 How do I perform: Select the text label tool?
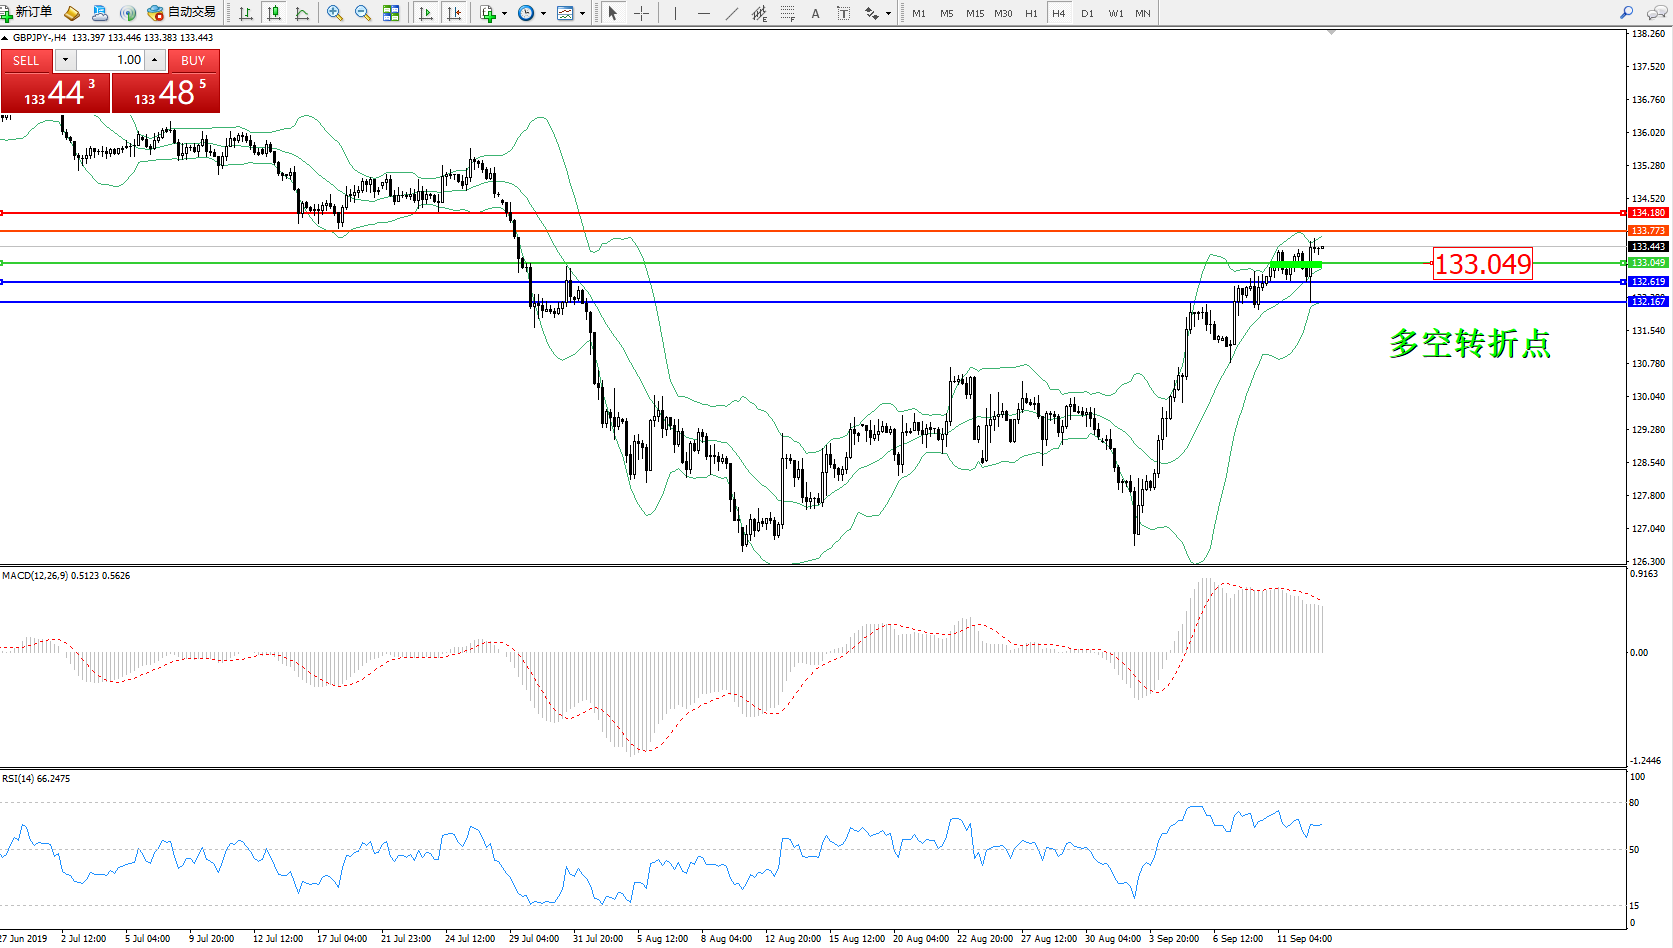click(x=815, y=13)
